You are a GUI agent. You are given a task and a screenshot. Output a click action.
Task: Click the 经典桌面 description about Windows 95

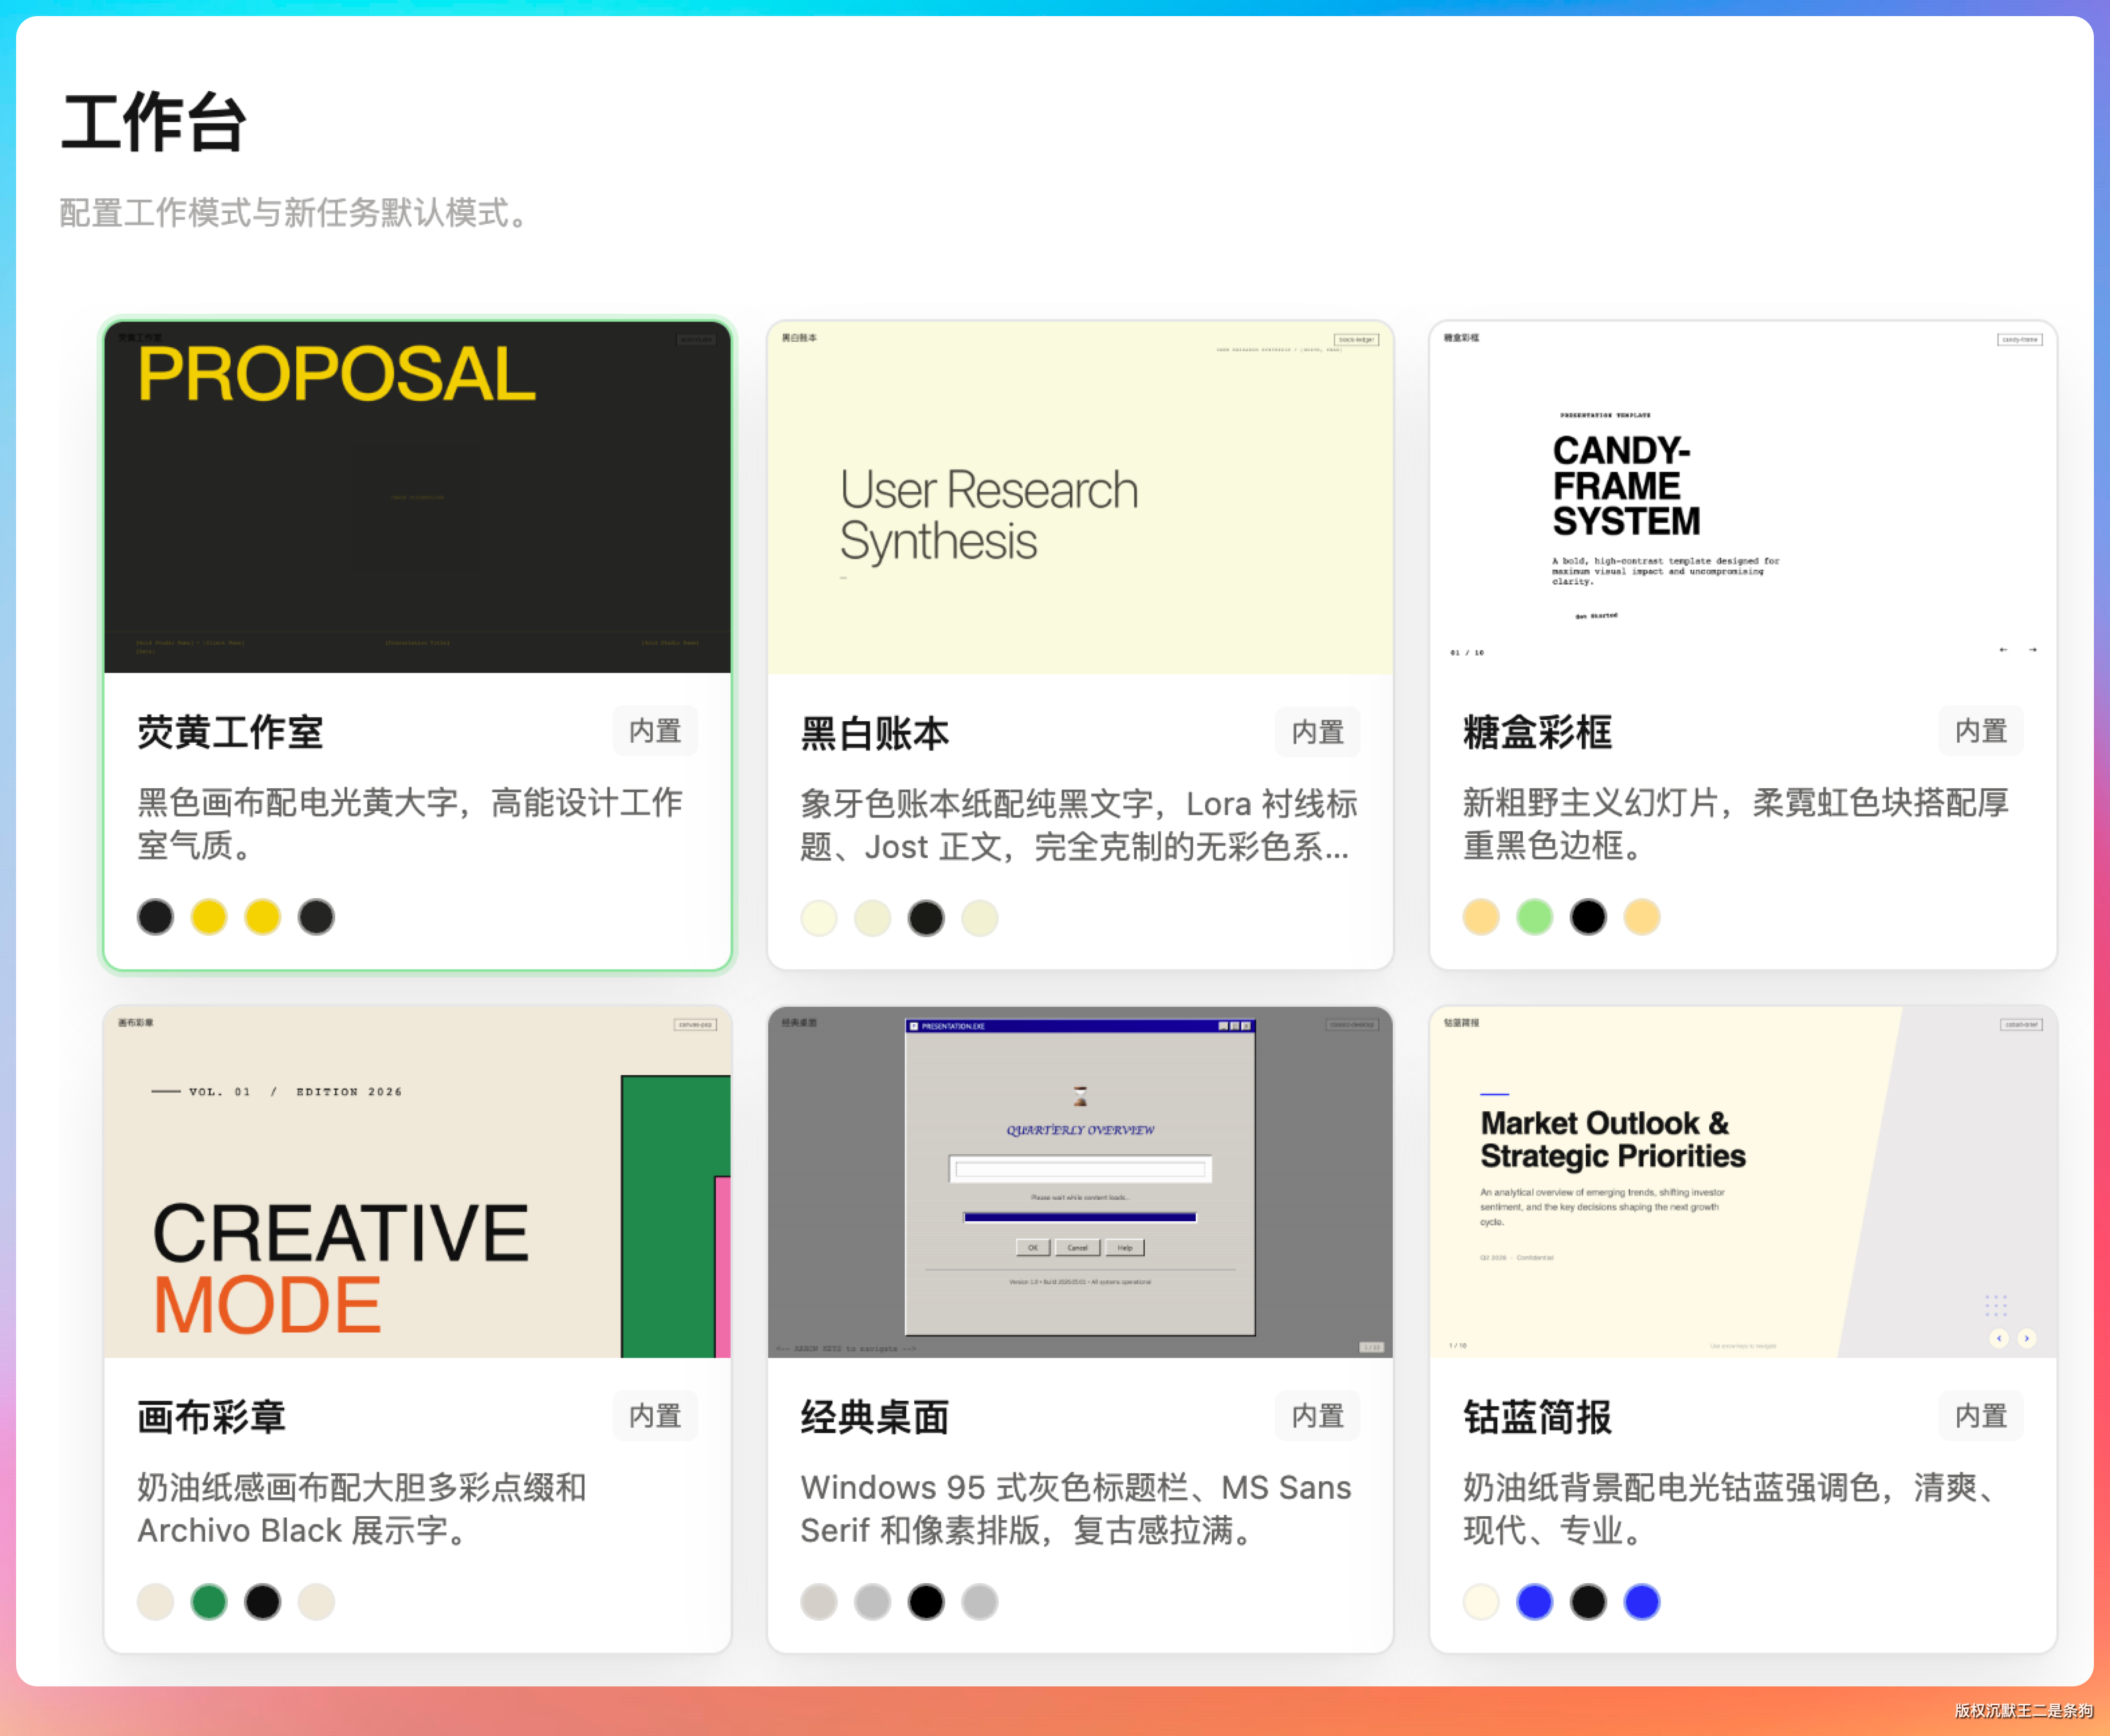(1075, 1509)
